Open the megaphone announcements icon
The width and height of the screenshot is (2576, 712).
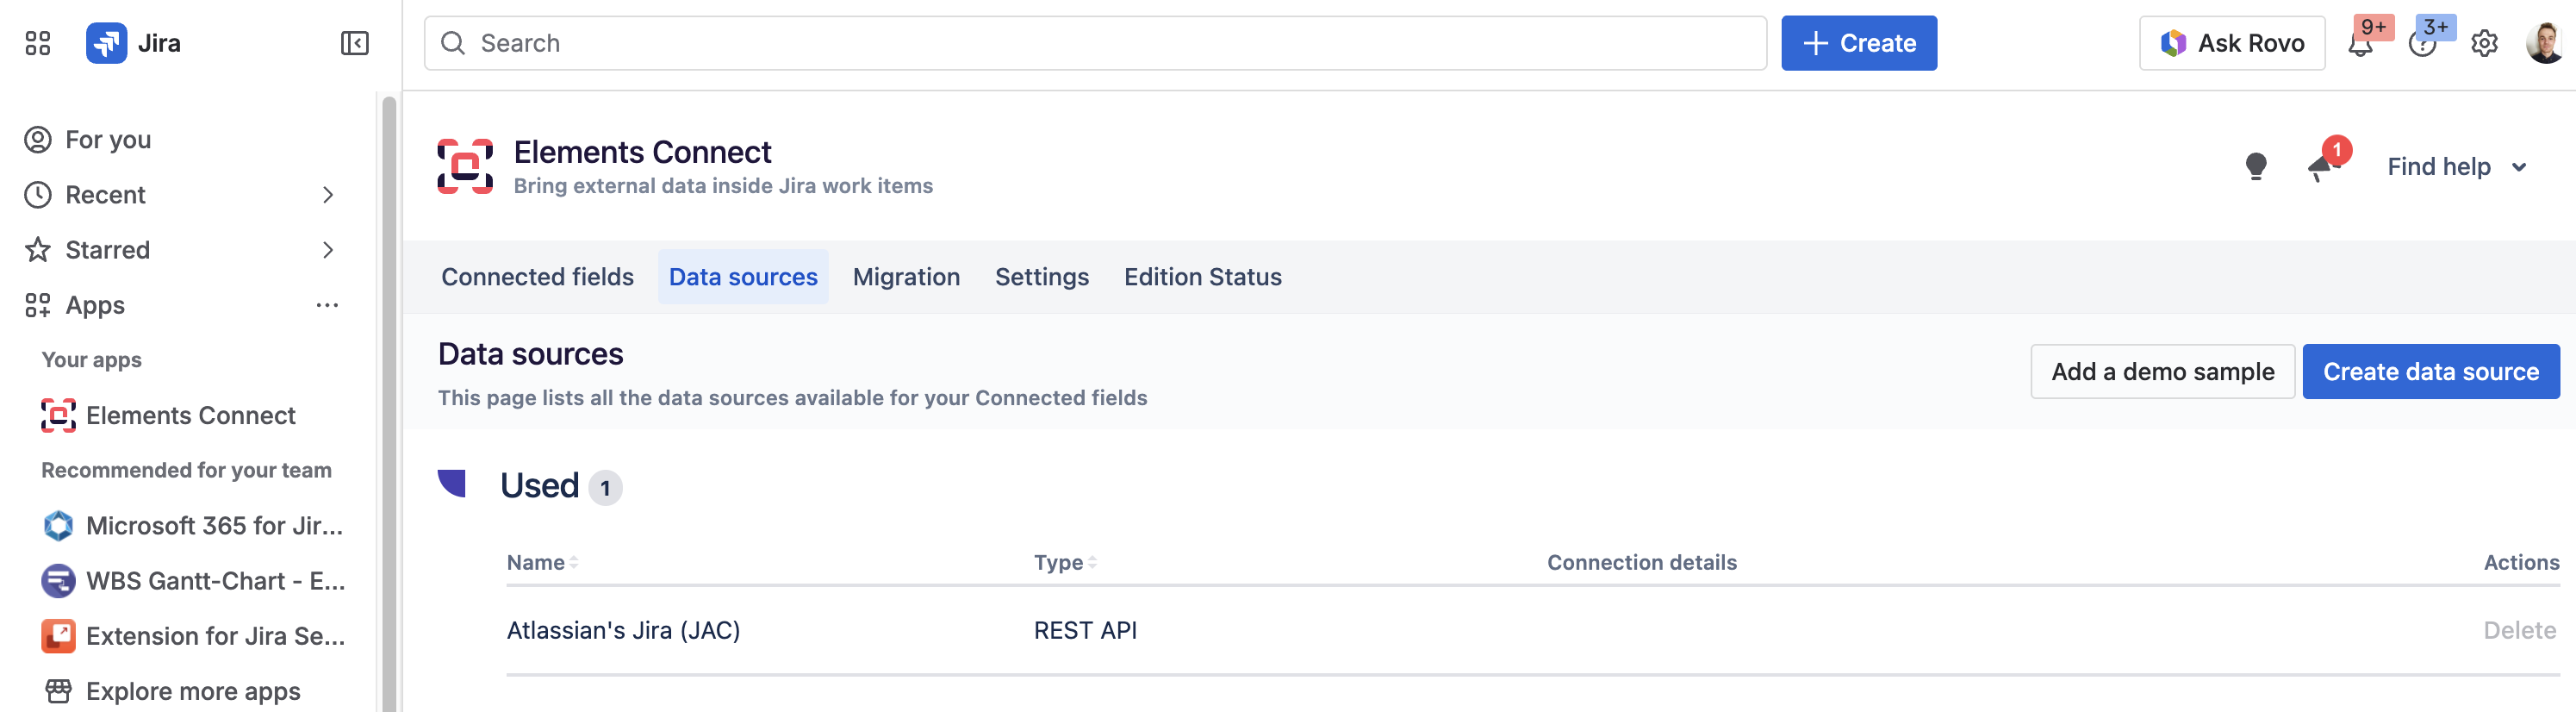point(2319,168)
